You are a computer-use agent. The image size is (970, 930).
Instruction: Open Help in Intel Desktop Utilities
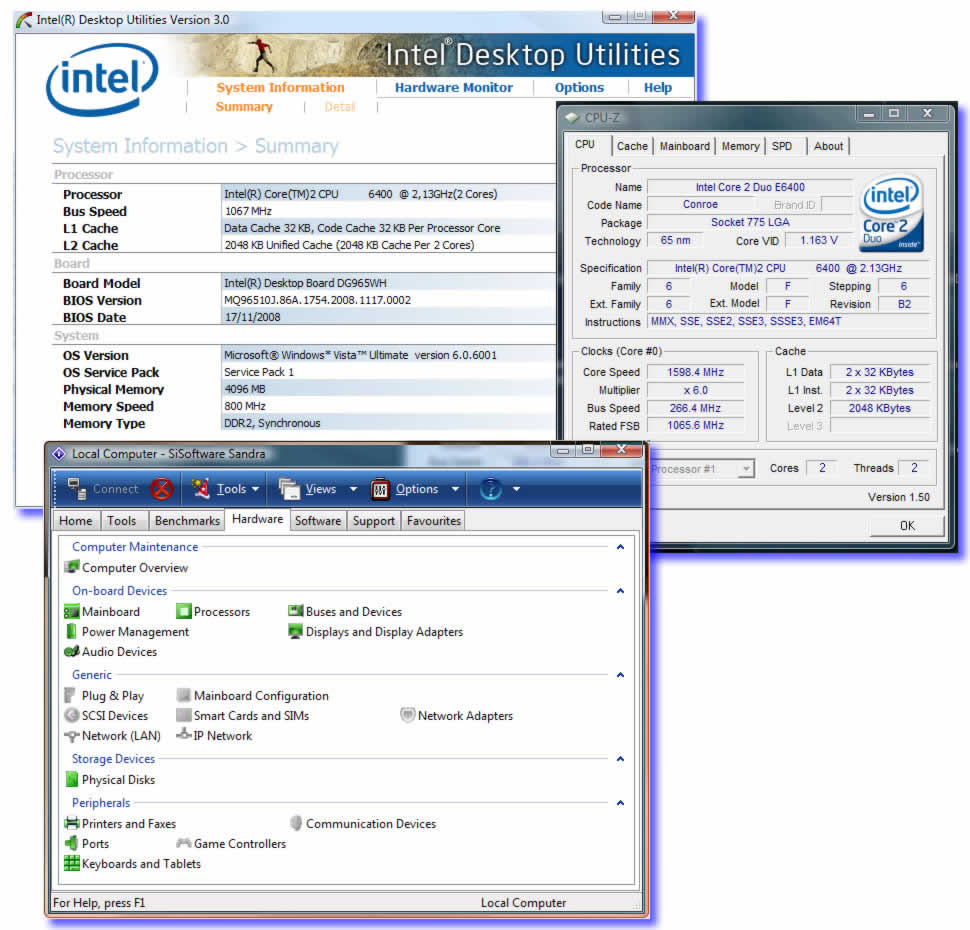coord(658,88)
